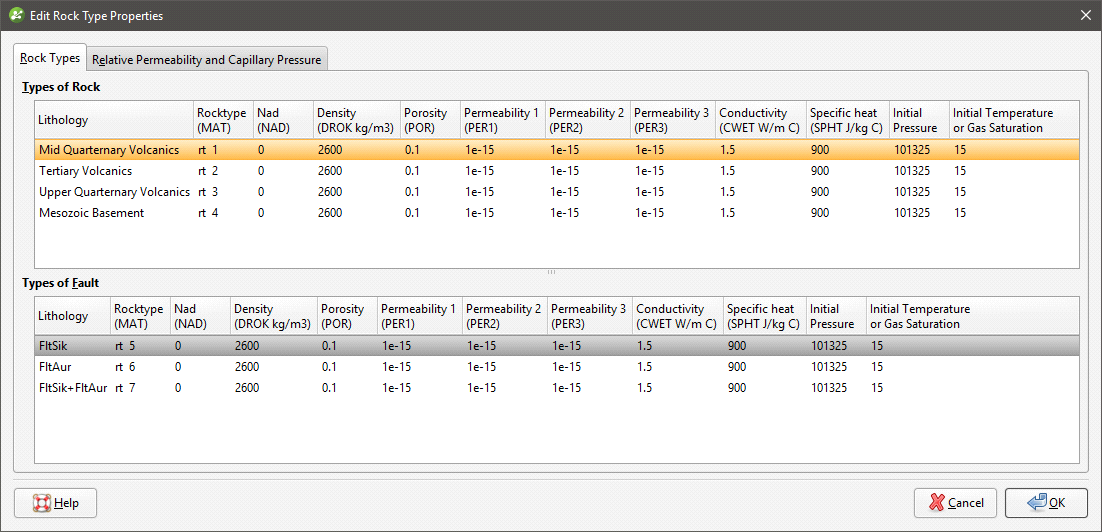Click Tertiary Volcanics Permeability 1 cell
Screen dimensions: 1102x532
[480, 171]
